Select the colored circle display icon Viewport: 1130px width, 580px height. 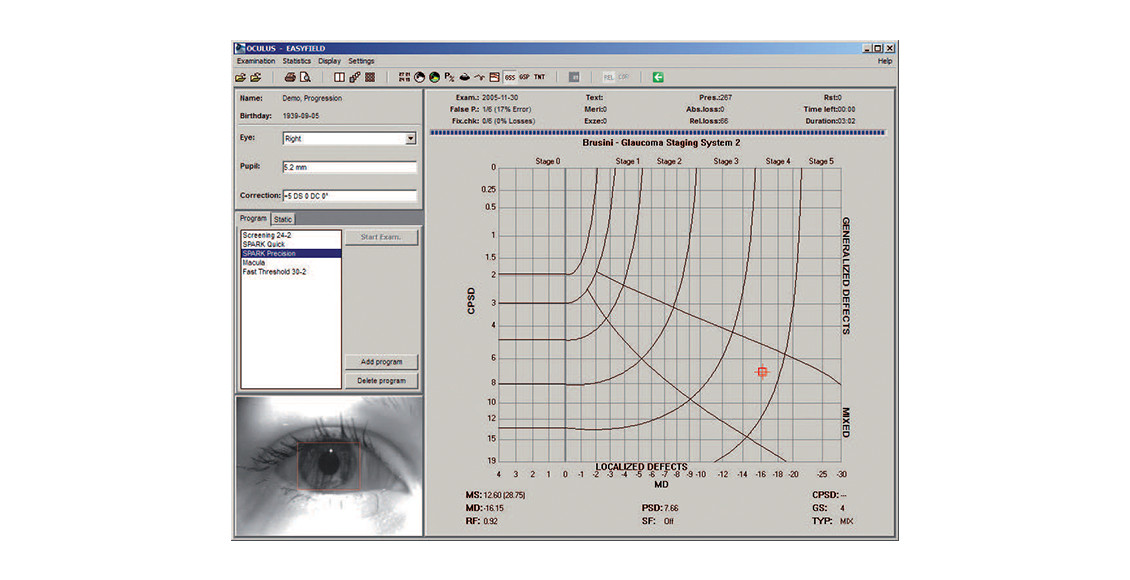pyautogui.click(x=435, y=77)
